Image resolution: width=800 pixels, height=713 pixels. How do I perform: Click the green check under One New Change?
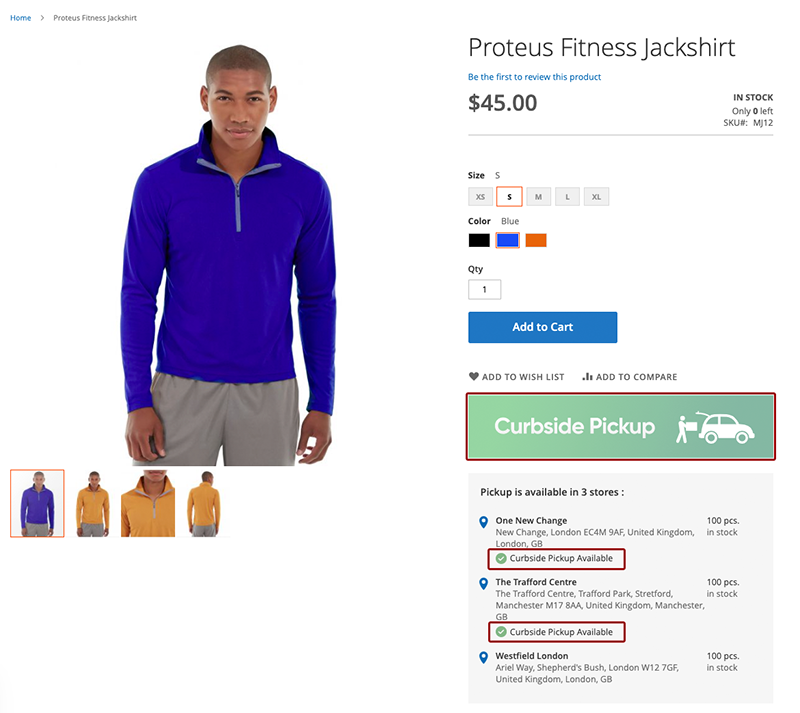coord(501,558)
